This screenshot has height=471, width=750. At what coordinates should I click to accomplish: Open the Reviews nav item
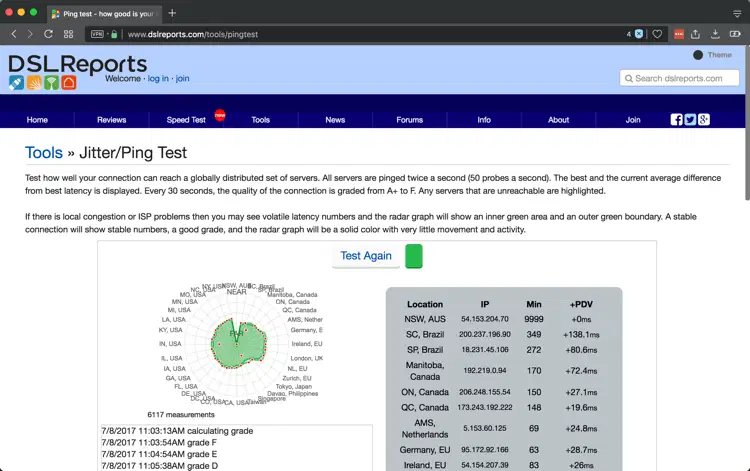tap(111, 120)
